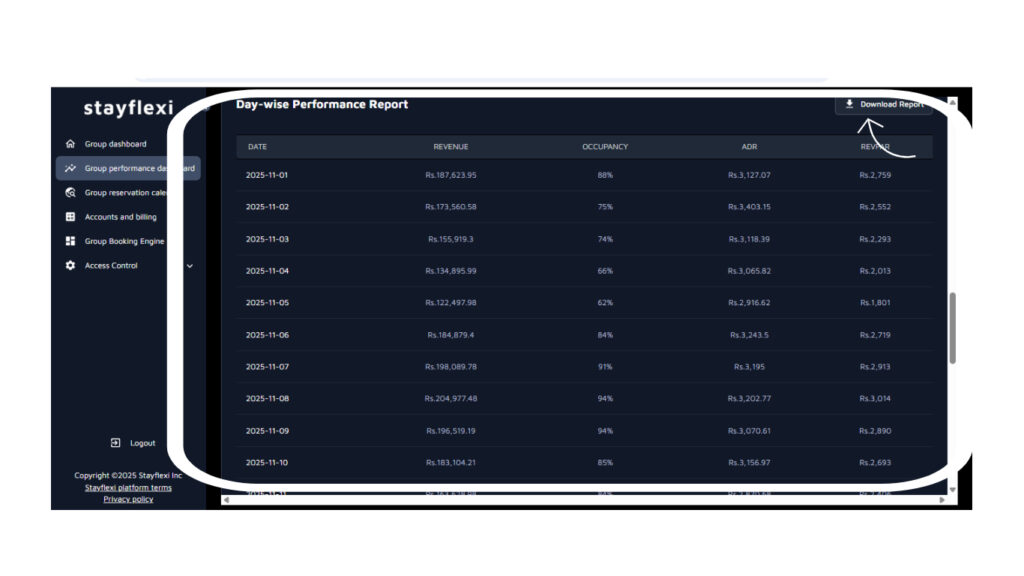Open the Accounts and billing menu
The width and height of the screenshot is (1024, 576).
point(120,217)
